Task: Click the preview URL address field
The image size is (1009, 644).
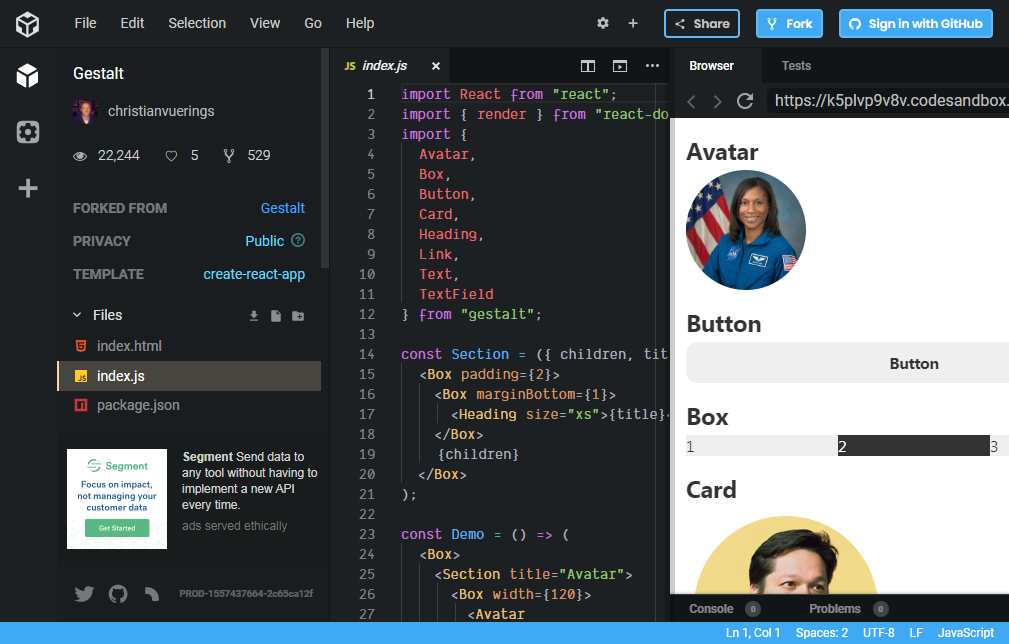Action: pos(888,100)
